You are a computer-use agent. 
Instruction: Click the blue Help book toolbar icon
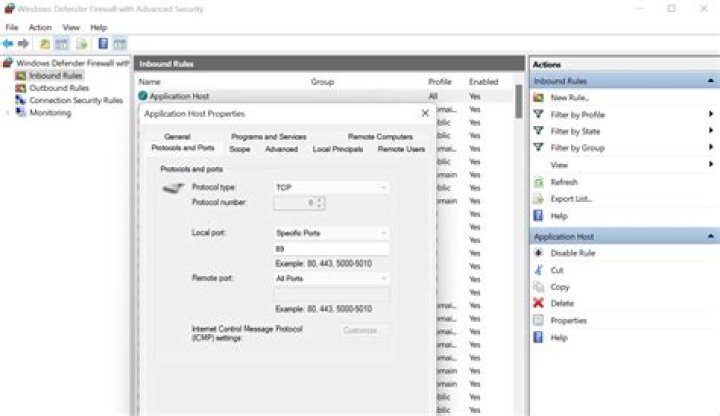click(103, 44)
